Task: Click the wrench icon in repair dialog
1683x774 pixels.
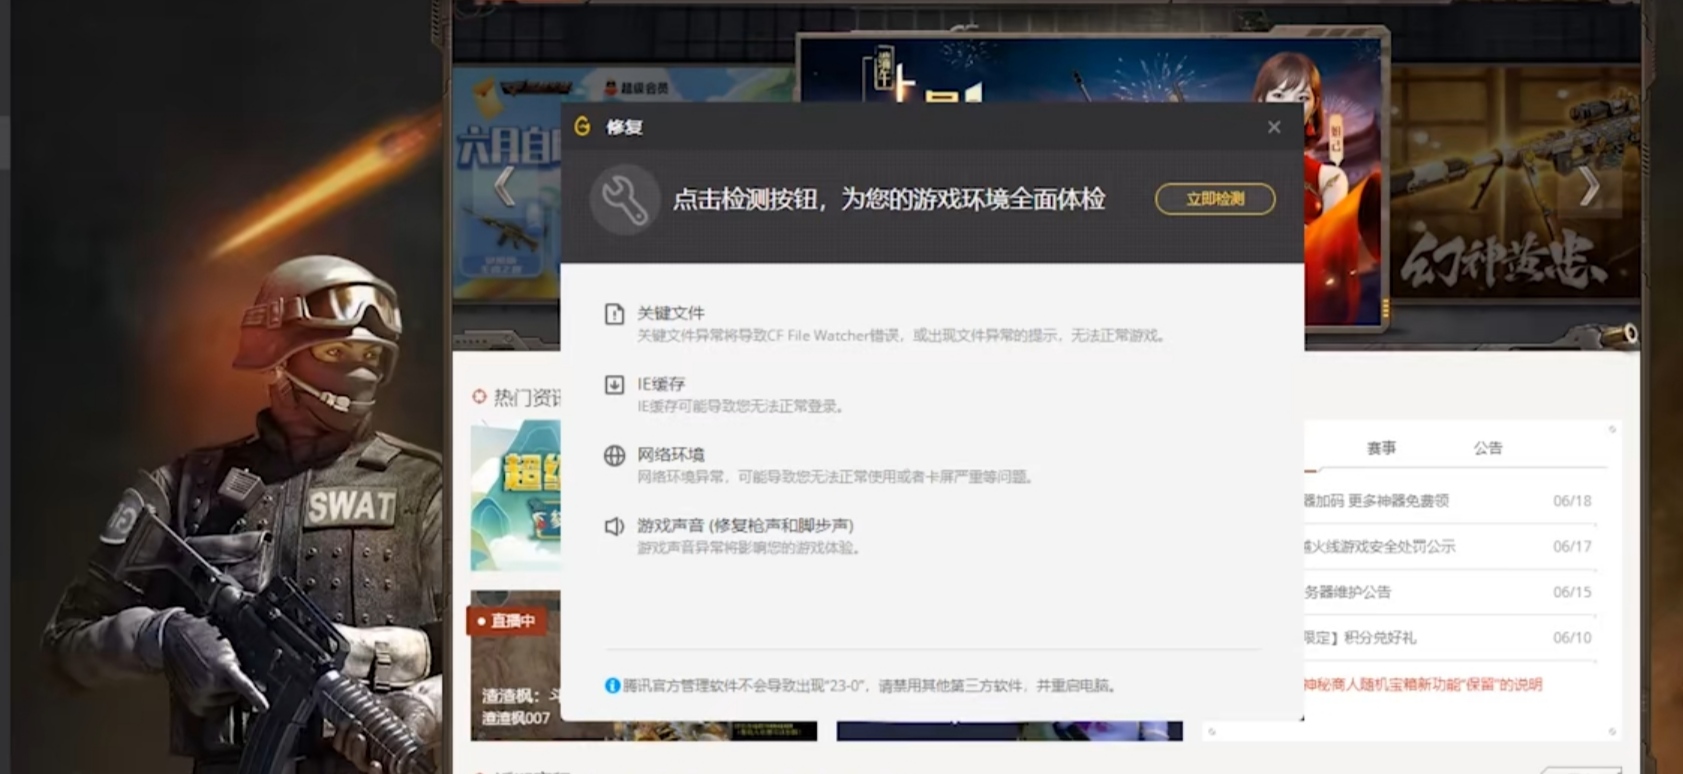Action: tap(624, 200)
